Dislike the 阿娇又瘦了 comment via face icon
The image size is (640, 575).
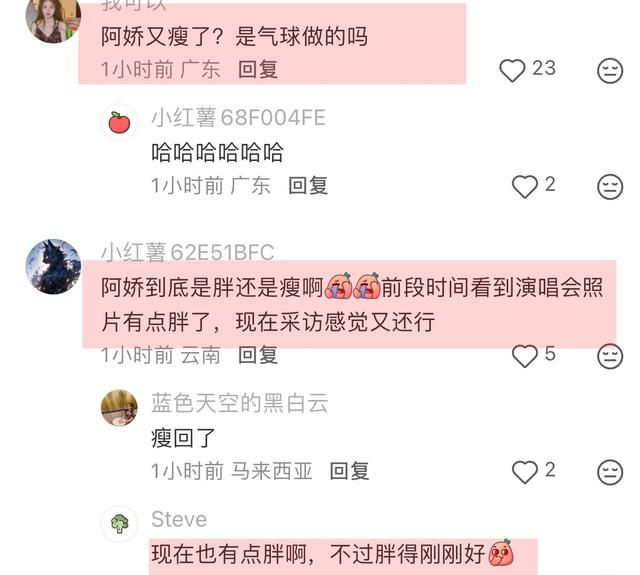pos(610,71)
